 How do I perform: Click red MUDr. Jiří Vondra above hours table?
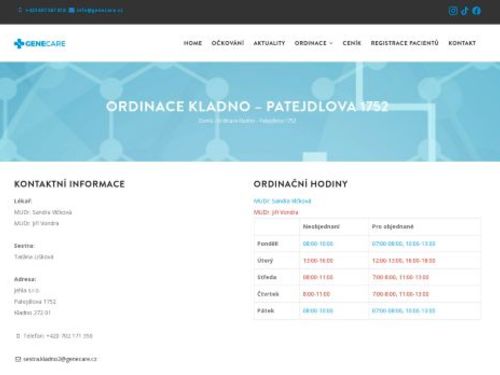[276, 212]
